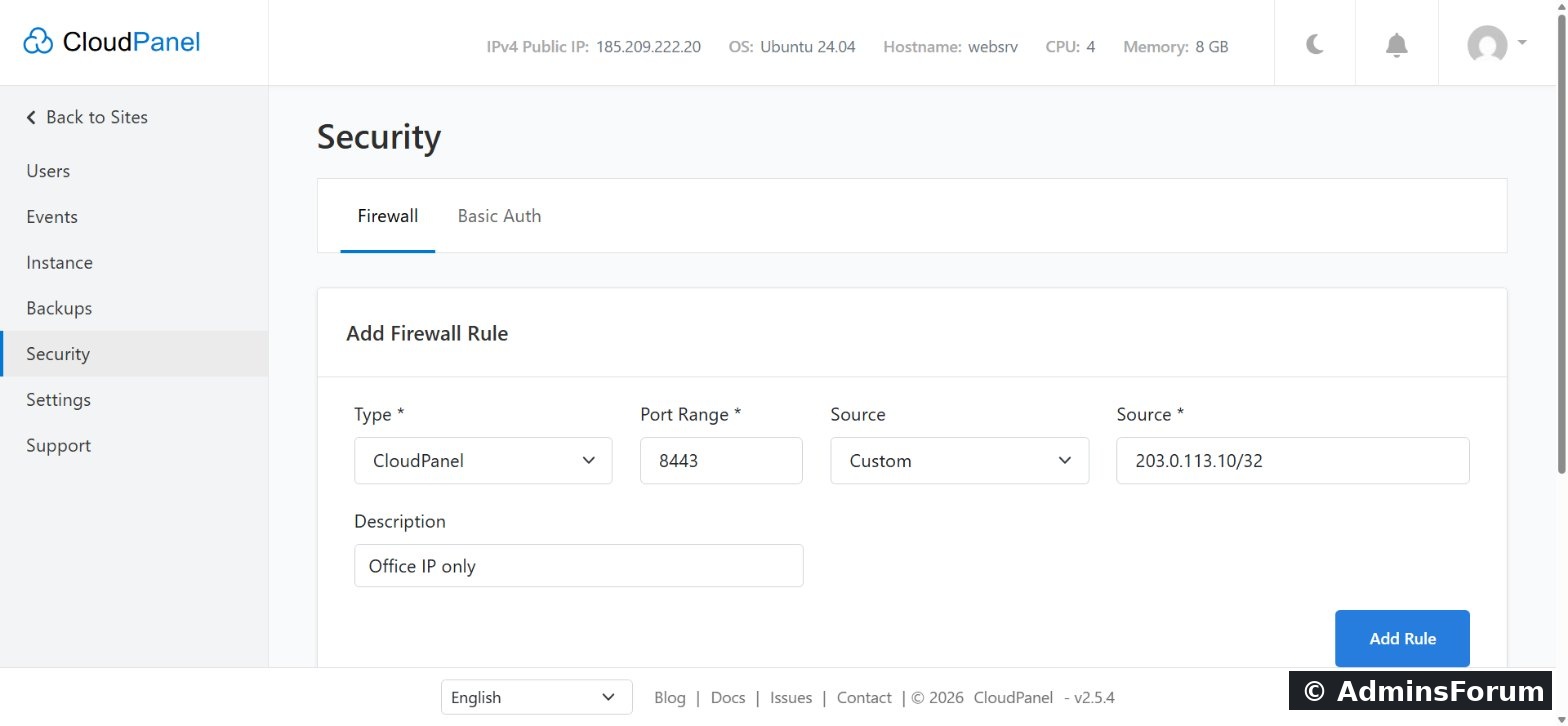Click the Description field

(x=579, y=566)
